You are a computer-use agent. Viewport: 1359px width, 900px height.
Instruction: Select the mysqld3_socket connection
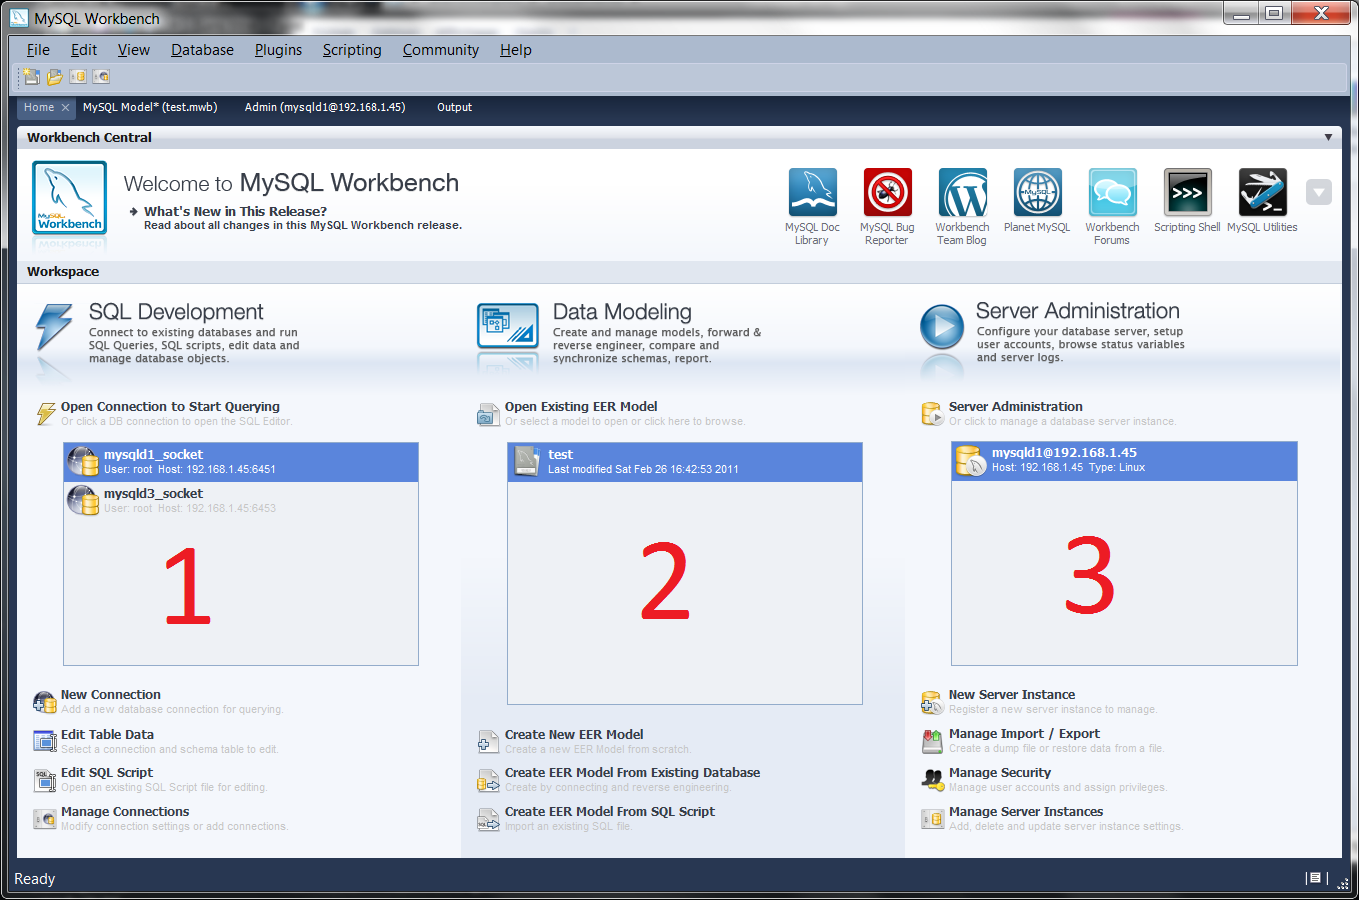241,501
